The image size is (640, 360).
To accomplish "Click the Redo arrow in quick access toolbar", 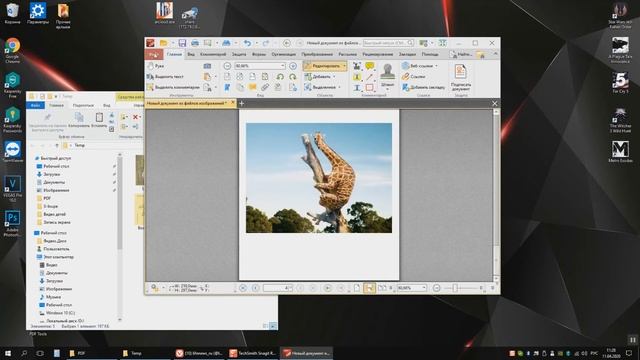I will pyautogui.click(x=266, y=43).
